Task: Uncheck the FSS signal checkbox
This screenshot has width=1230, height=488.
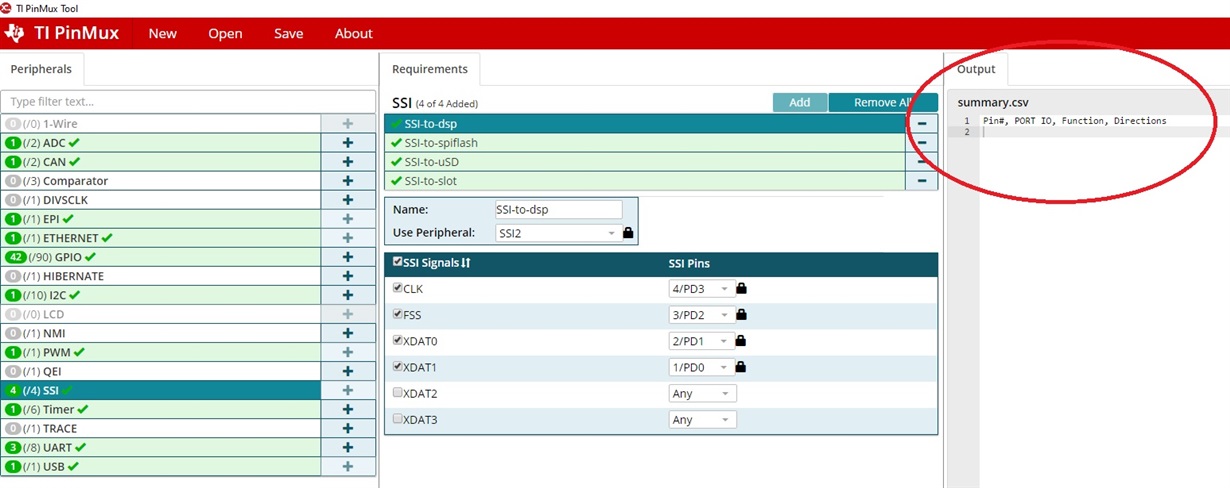Action: [x=398, y=314]
